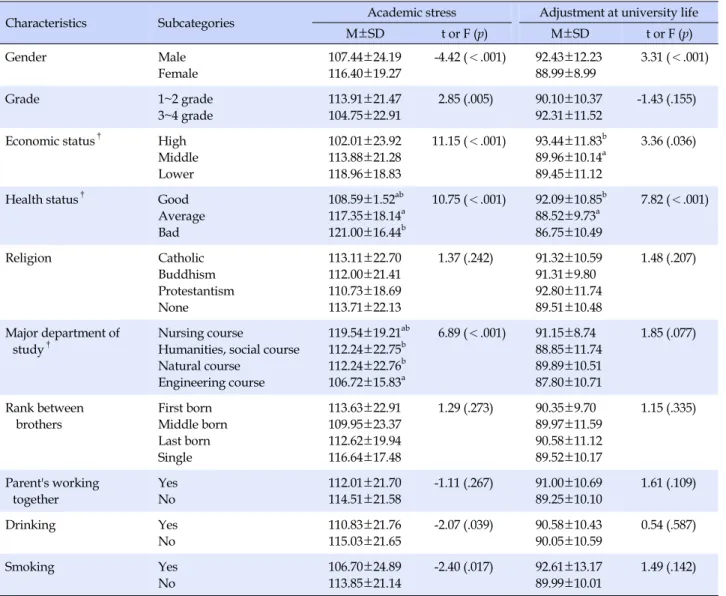Click the '1.29 (.273)' statistic
The width and height of the screenshot is (726, 596).
pyautogui.click(x=465, y=408)
